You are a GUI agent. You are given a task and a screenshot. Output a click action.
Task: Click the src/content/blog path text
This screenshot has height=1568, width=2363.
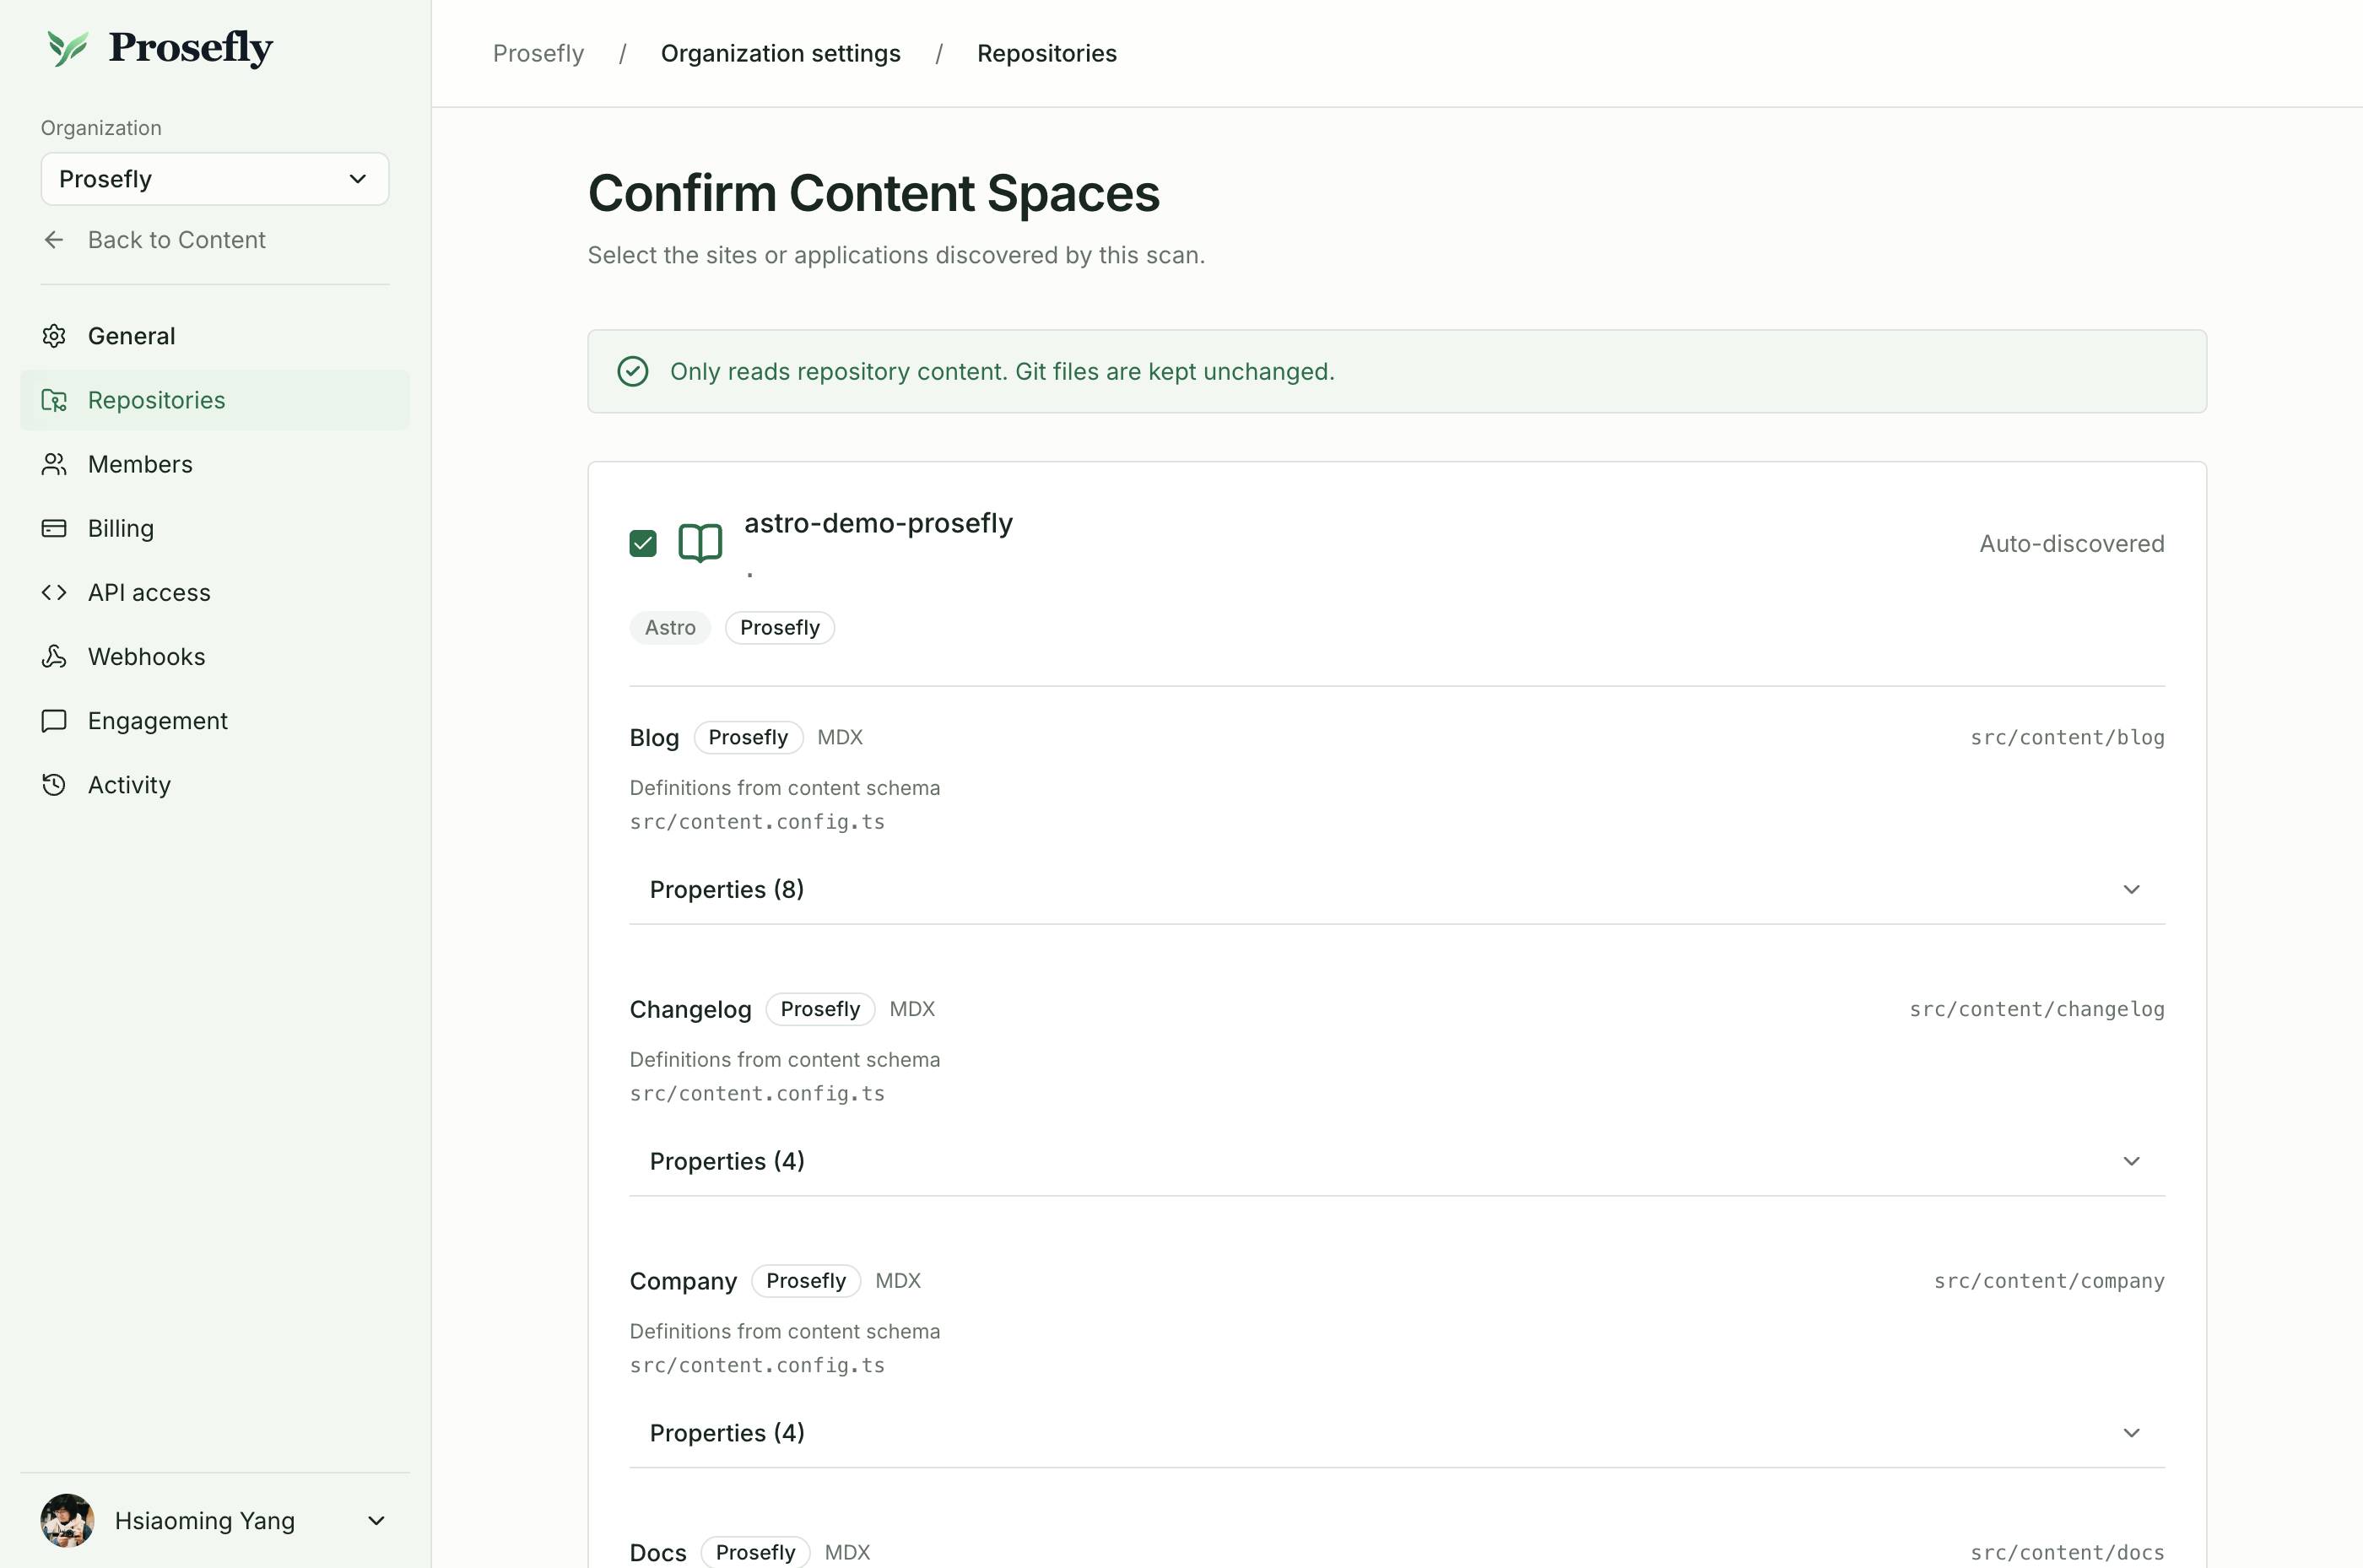pyautogui.click(x=2067, y=737)
